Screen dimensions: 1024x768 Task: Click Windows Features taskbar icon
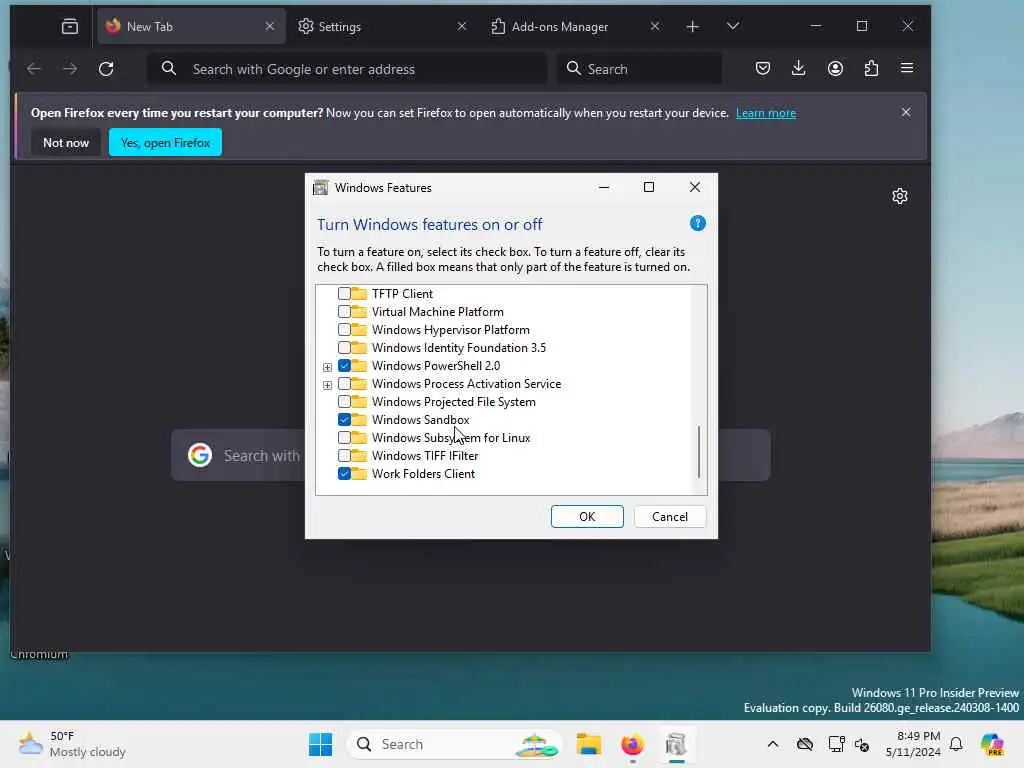[676, 744]
